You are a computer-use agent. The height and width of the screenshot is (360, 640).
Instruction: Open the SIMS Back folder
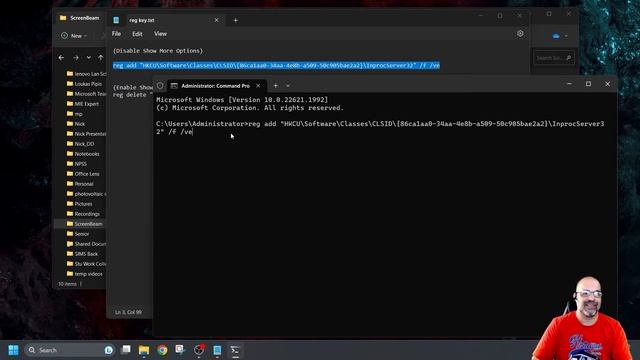[x=82, y=254]
